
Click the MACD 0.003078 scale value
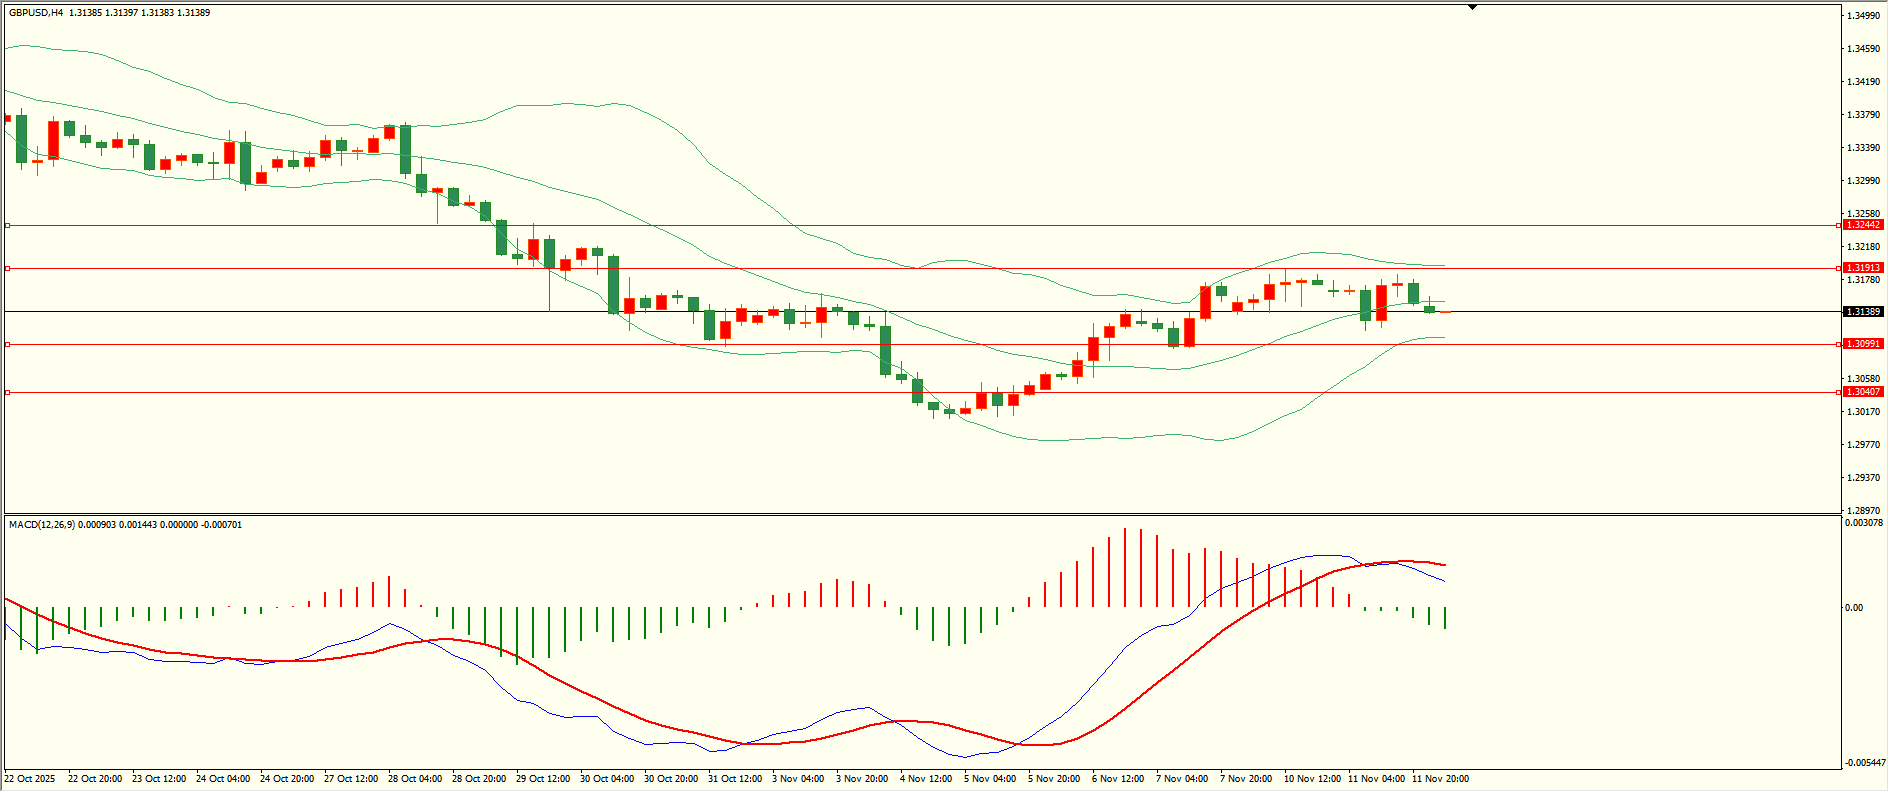[x=1864, y=523]
